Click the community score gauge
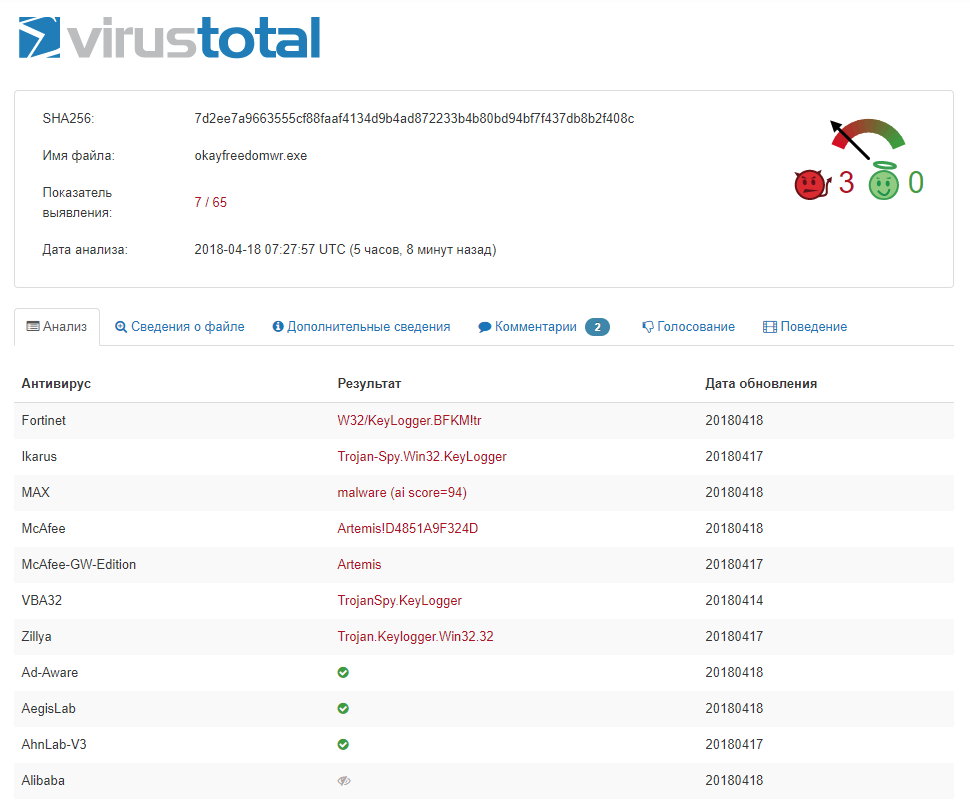This screenshot has width=970, height=808. tap(867, 138)
